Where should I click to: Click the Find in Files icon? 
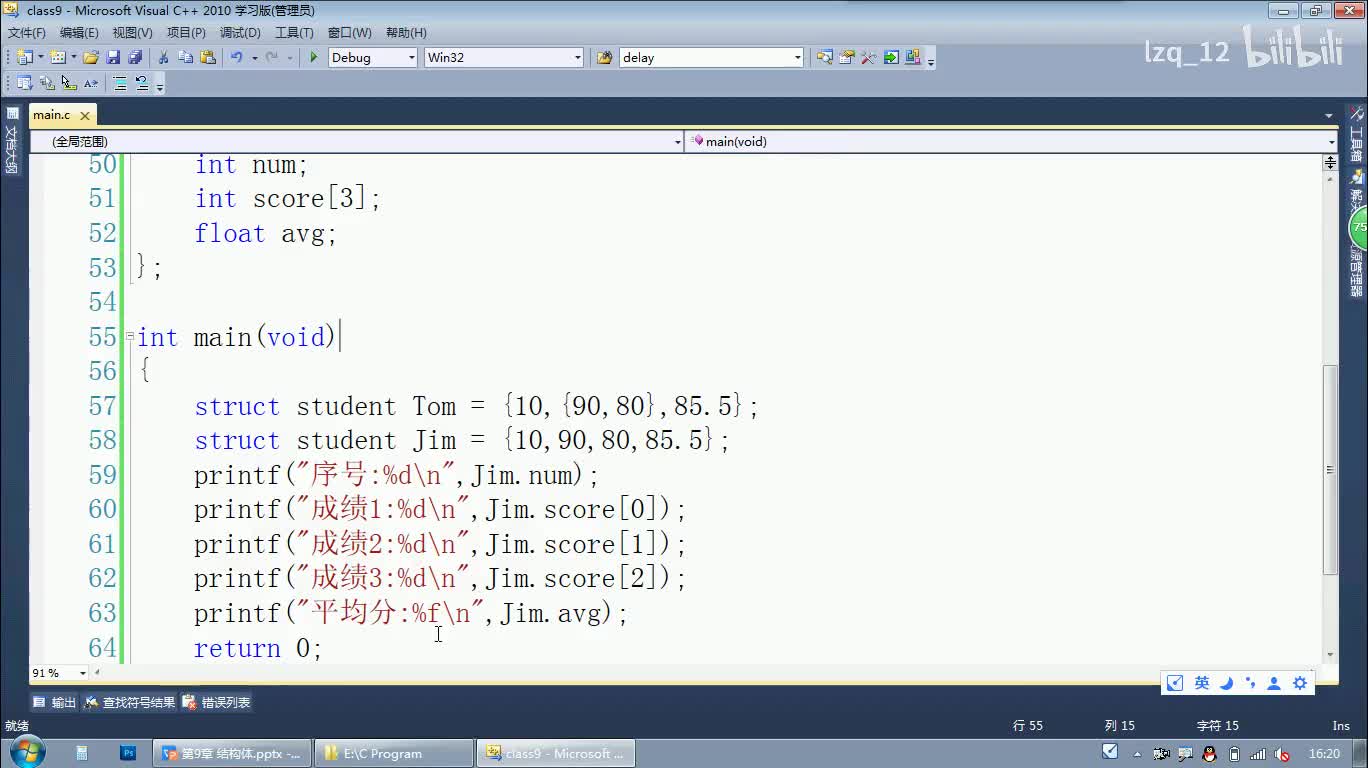pyautogui.click(x=604, y=58)
